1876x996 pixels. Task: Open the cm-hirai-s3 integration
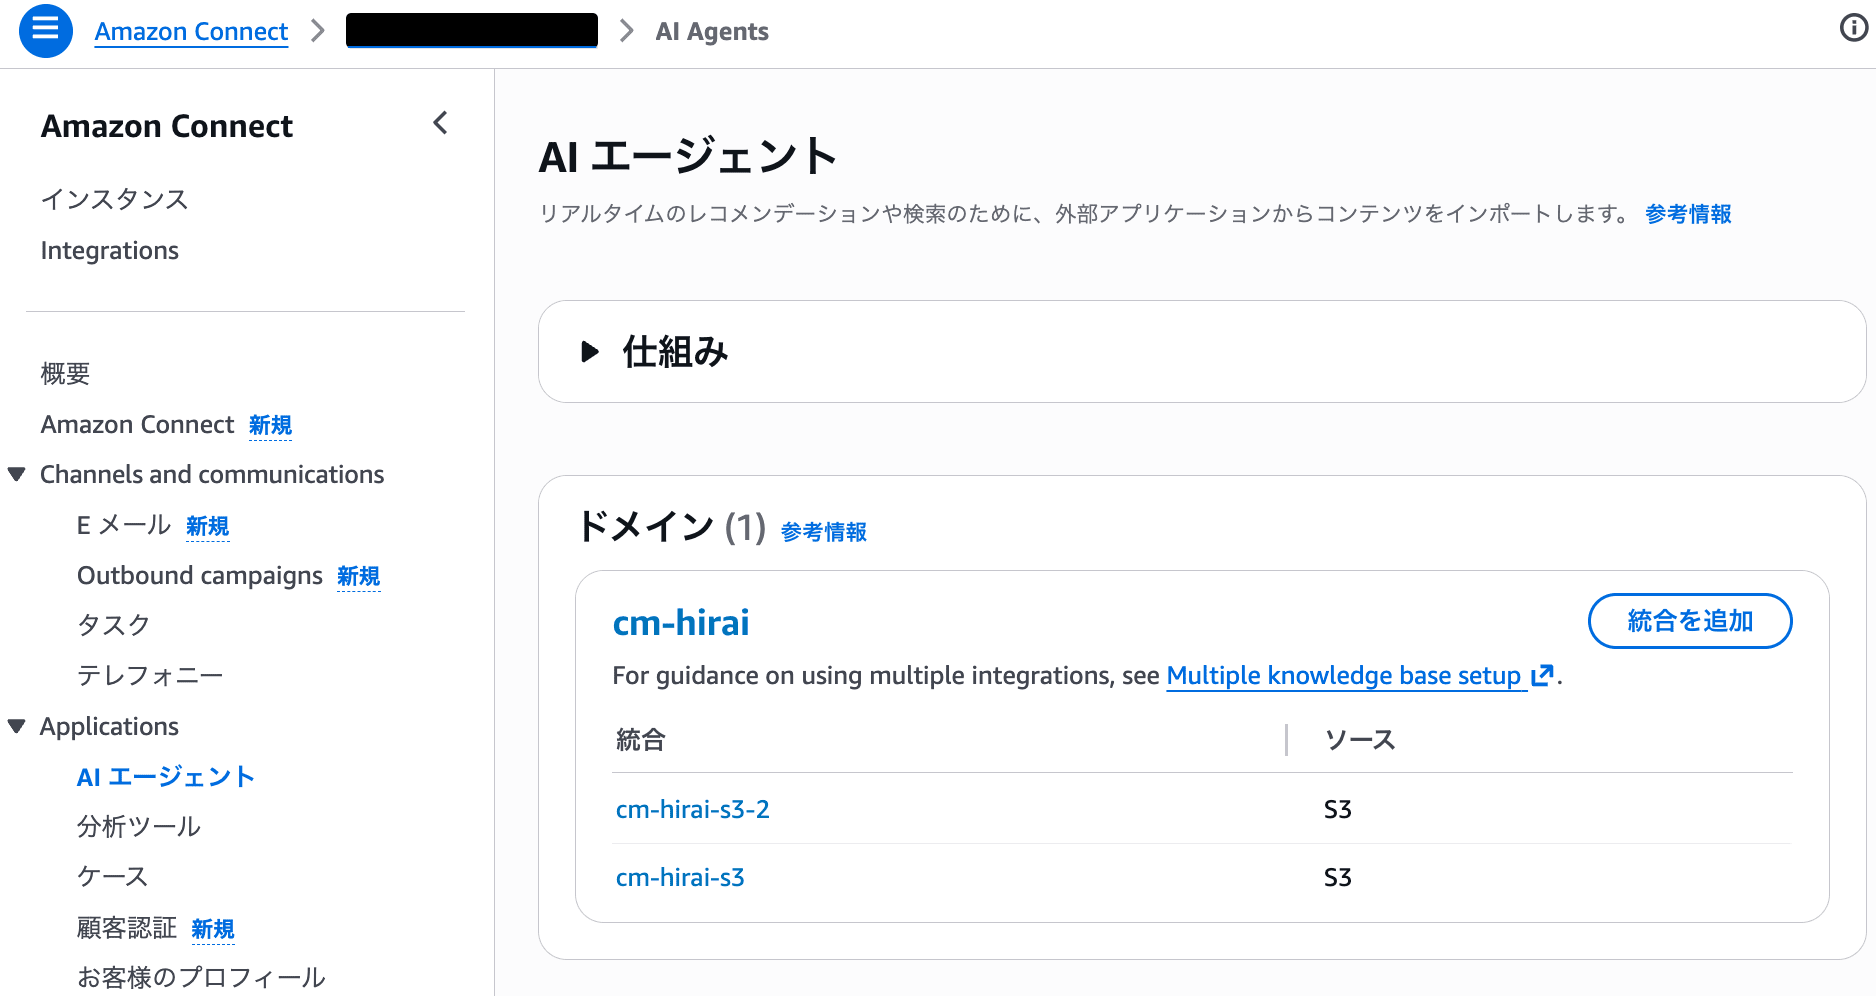pos(680,877)
